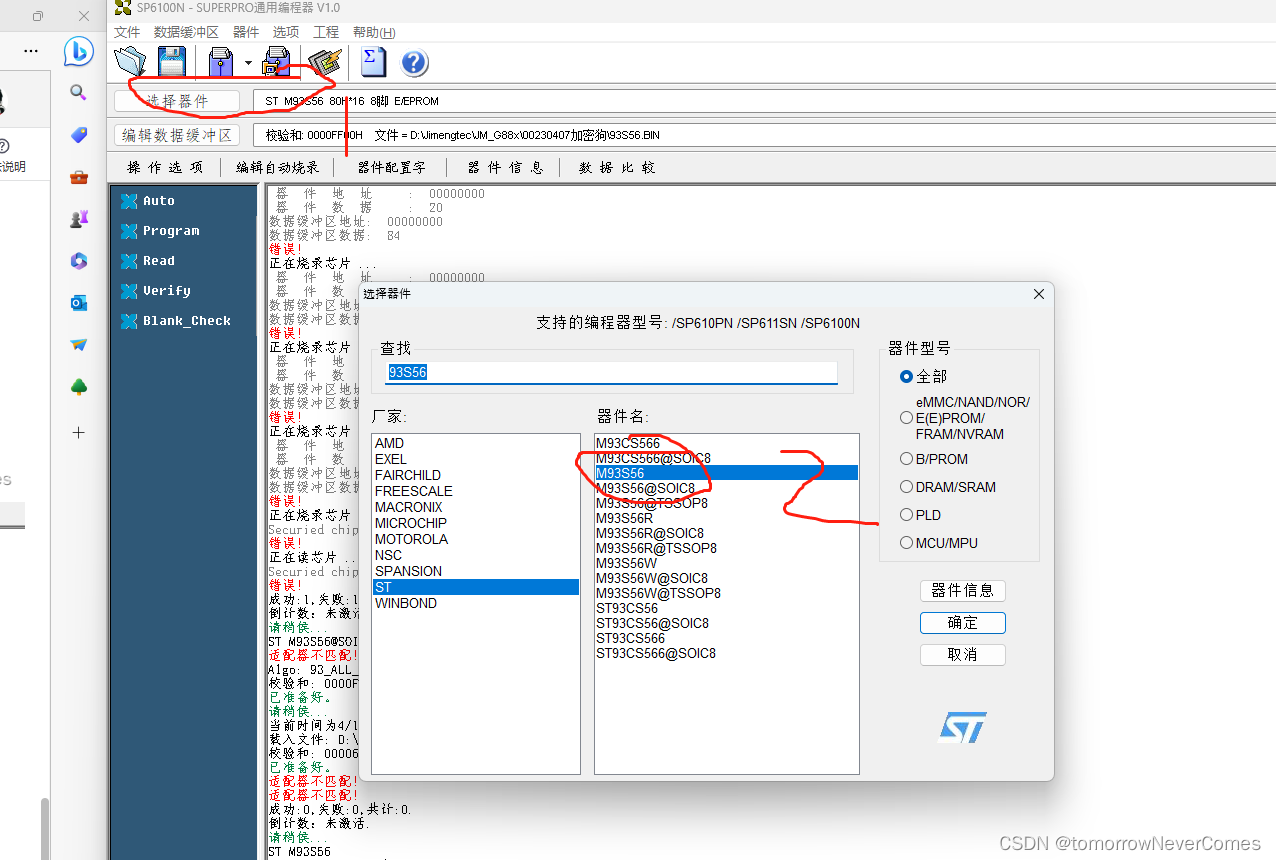
Task: Click plus icon in browser sidebar
Action: click(79, 432)
